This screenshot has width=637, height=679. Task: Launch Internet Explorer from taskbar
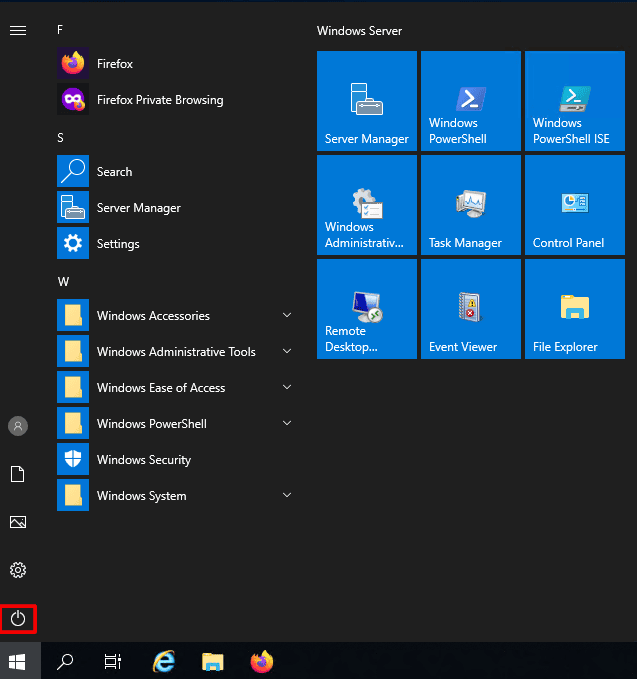[164, 661]
